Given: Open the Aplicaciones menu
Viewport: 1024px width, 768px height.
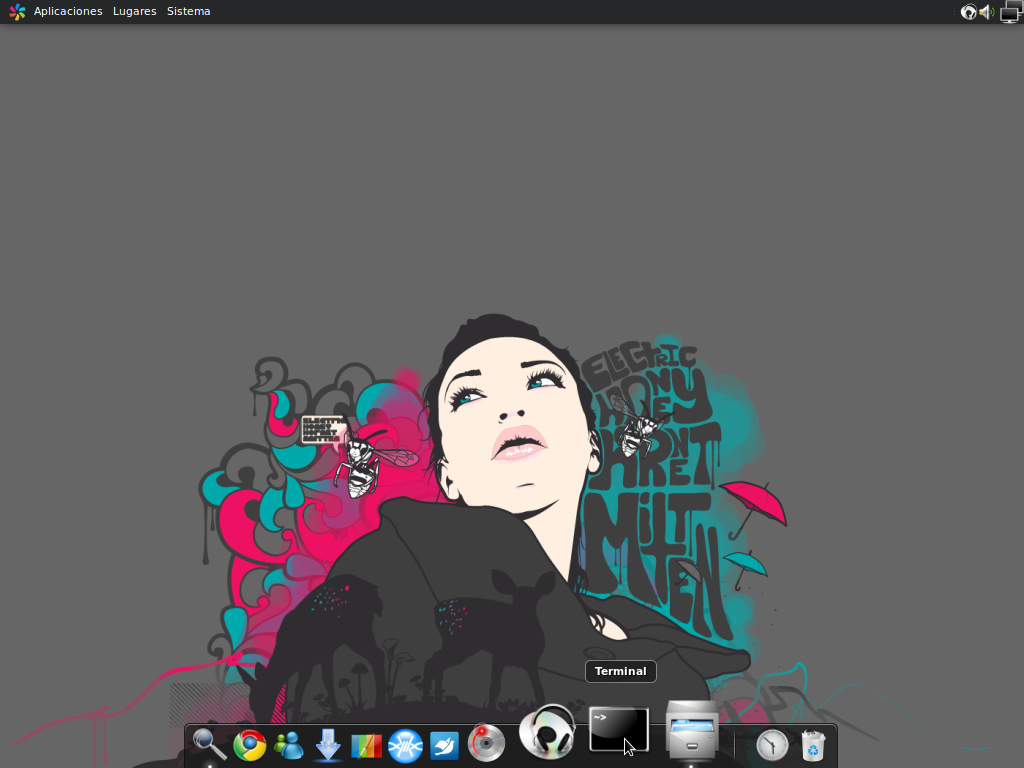Looking at the screenshot, I should [x=68, y=11].
